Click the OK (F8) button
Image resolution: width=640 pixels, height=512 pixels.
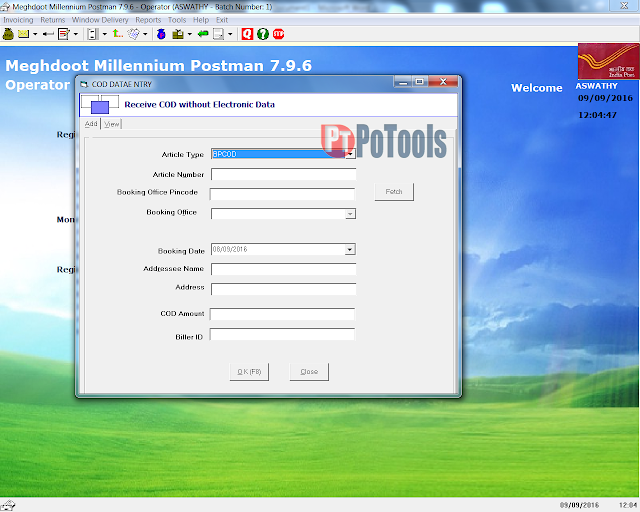click(x=249, y=372)
